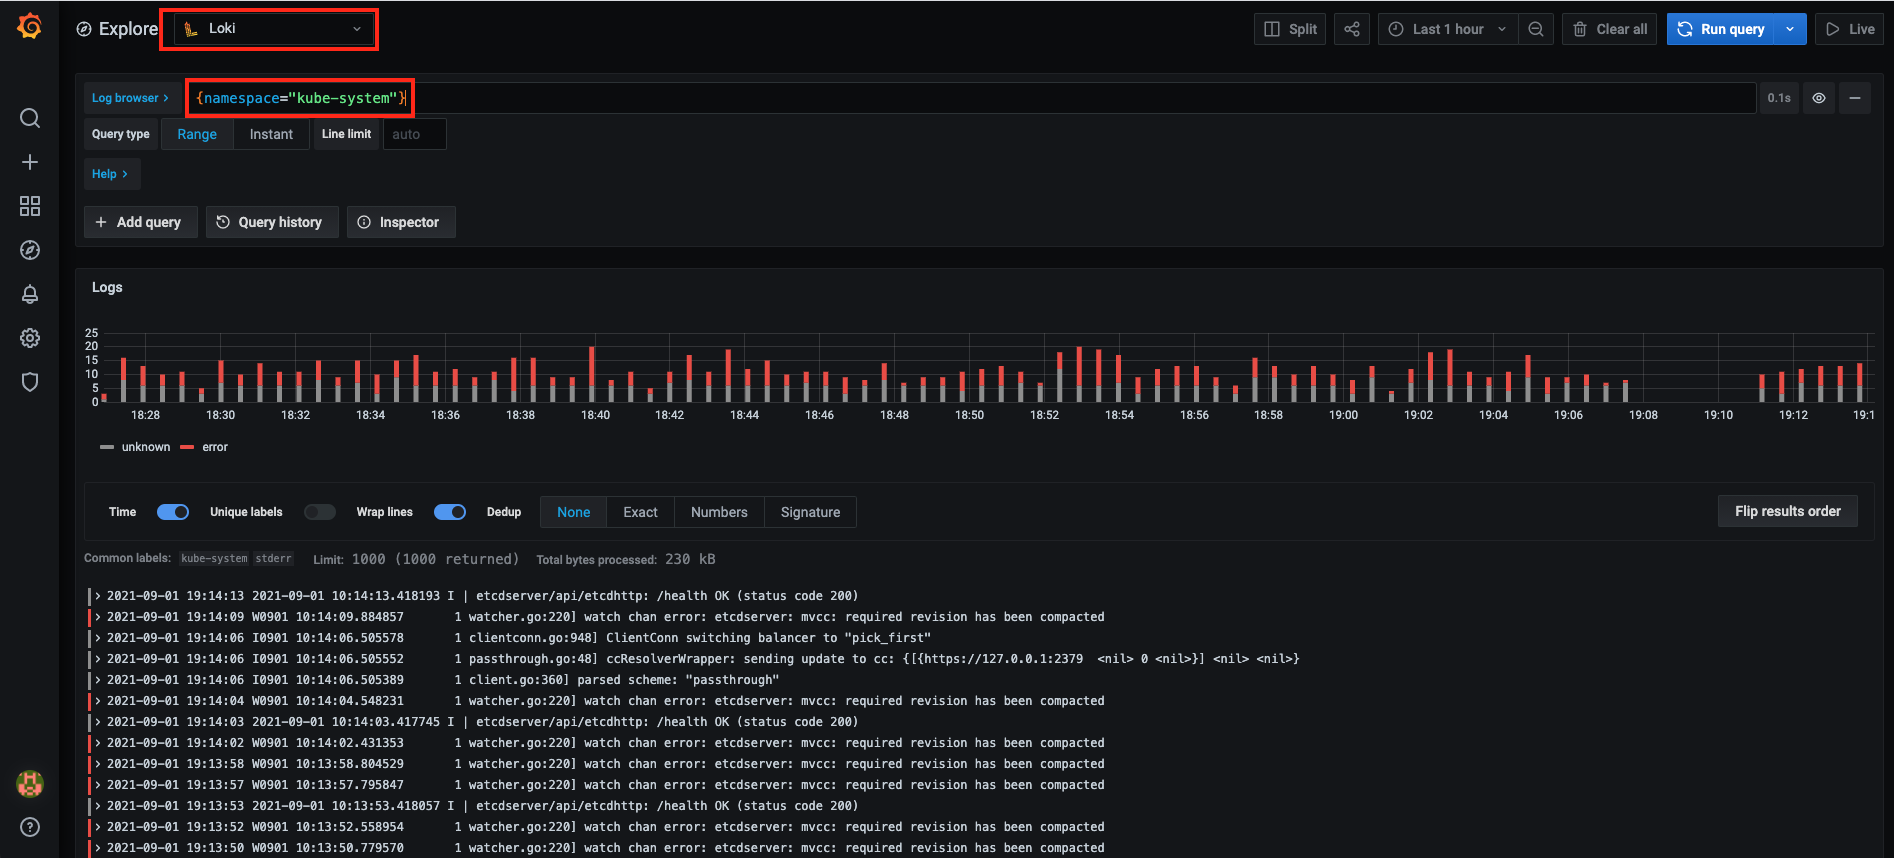Image resolution: width=1894 pixels, height=858 pixels.
Task: Click the Split button
Action: click(x=1290, y=29)
